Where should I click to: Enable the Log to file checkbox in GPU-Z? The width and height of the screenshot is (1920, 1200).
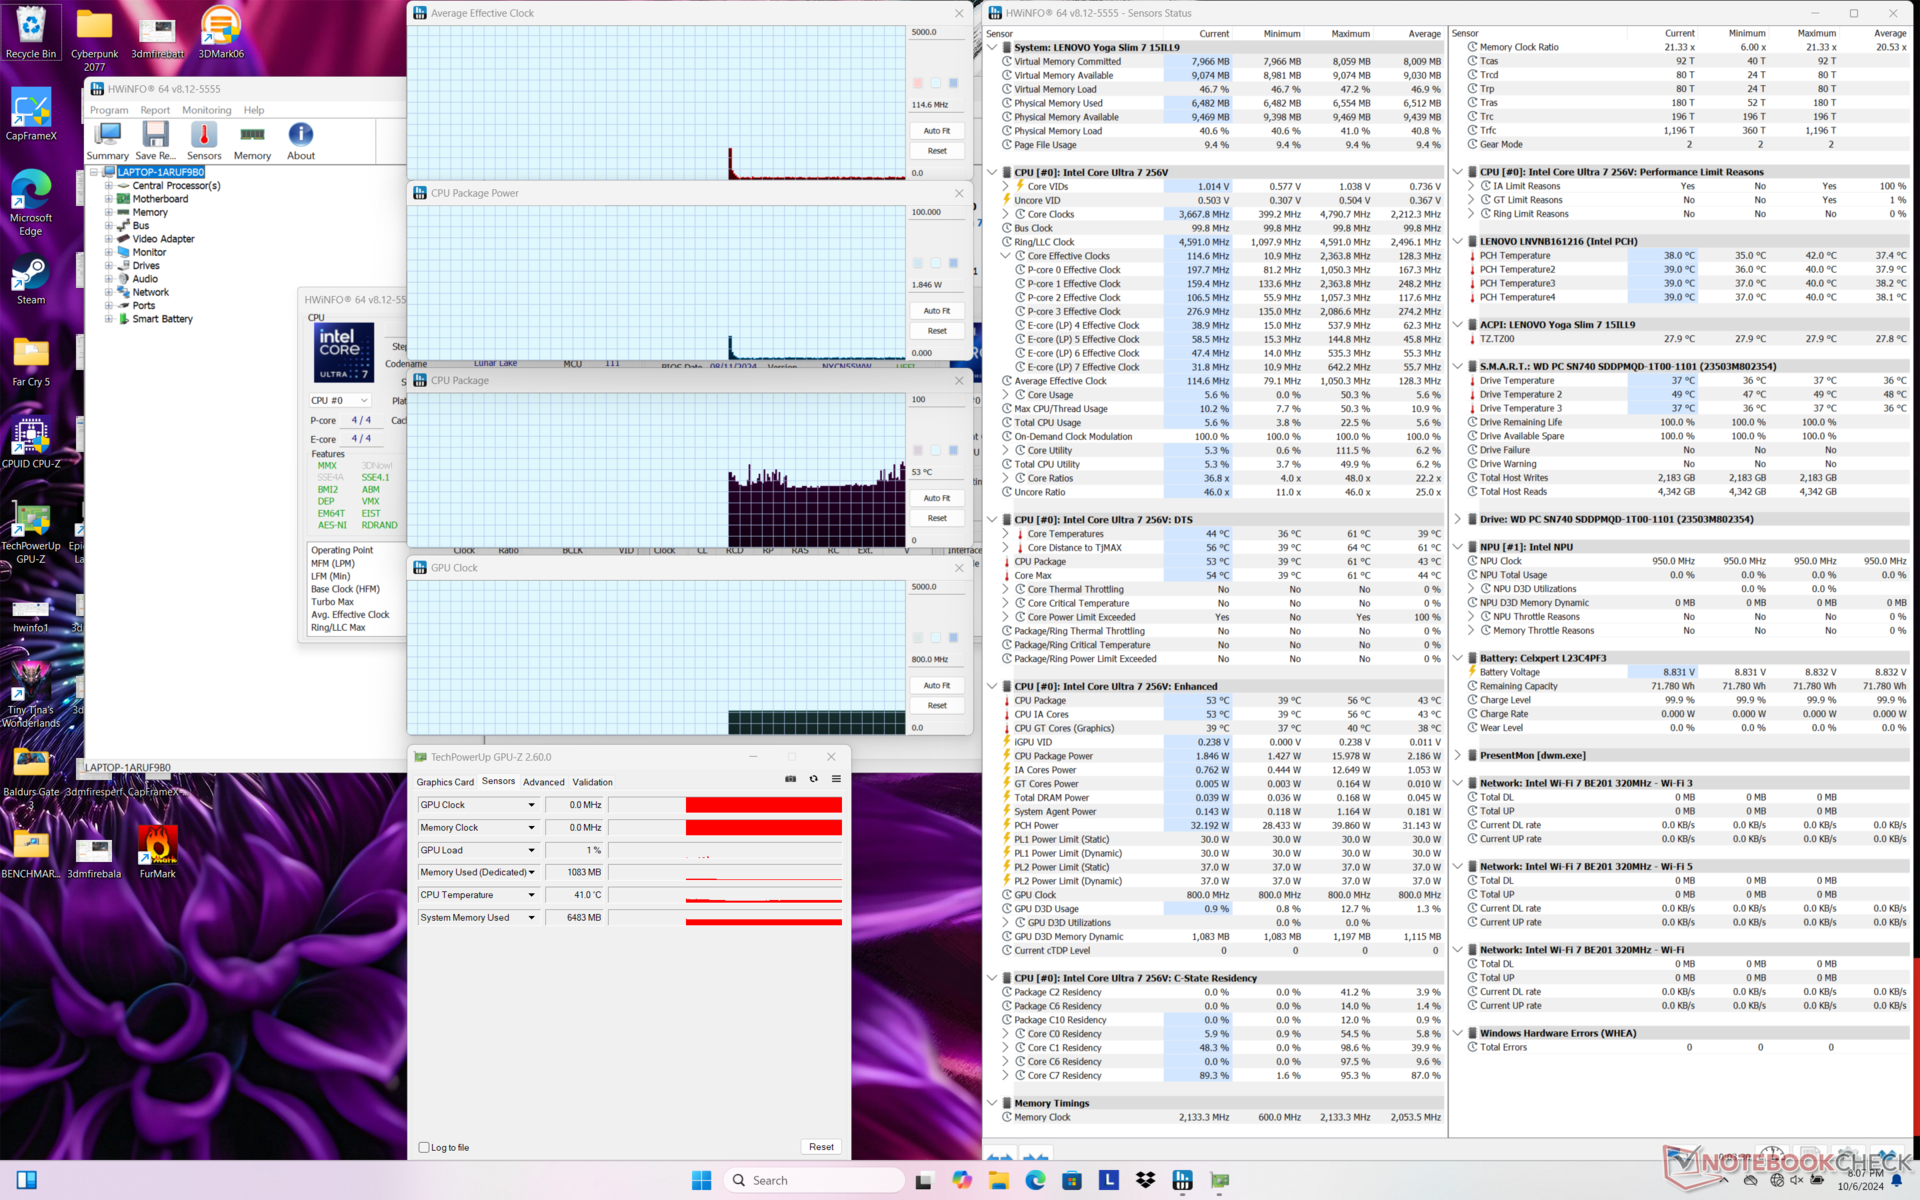pos(424,1147)
